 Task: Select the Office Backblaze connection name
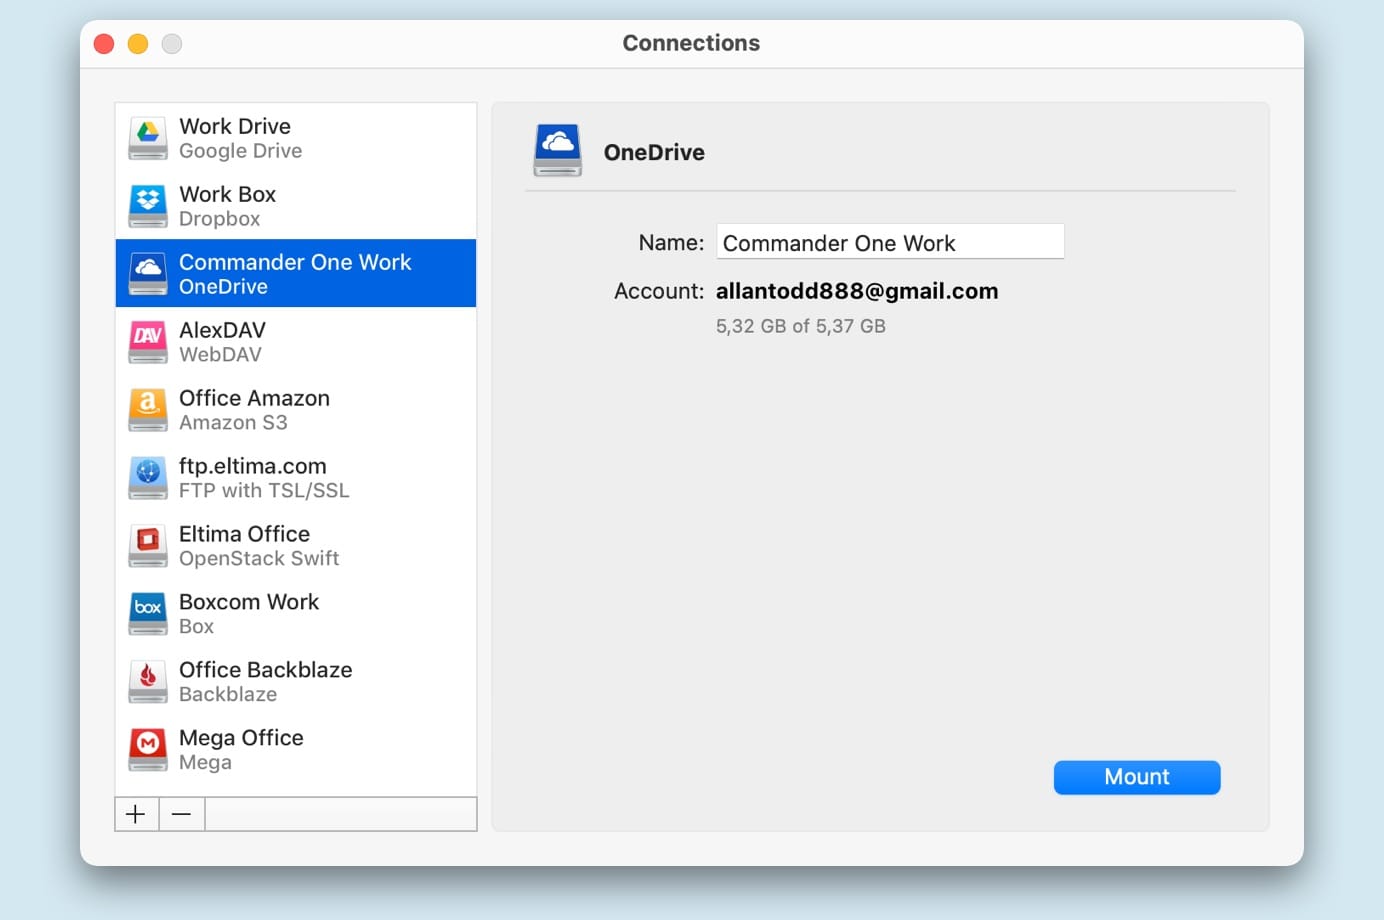point(265,670)
